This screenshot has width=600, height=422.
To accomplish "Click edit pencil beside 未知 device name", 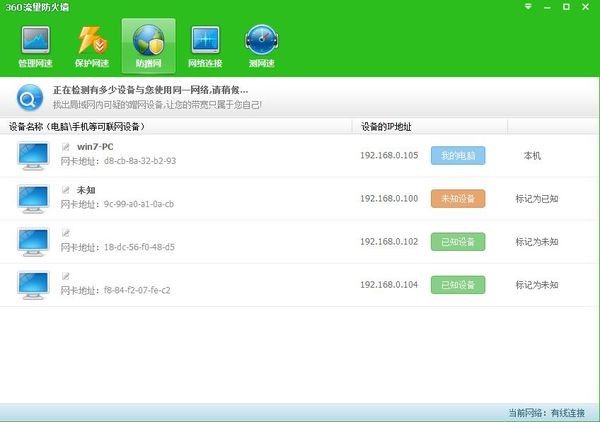I will (x=66, y=190).
